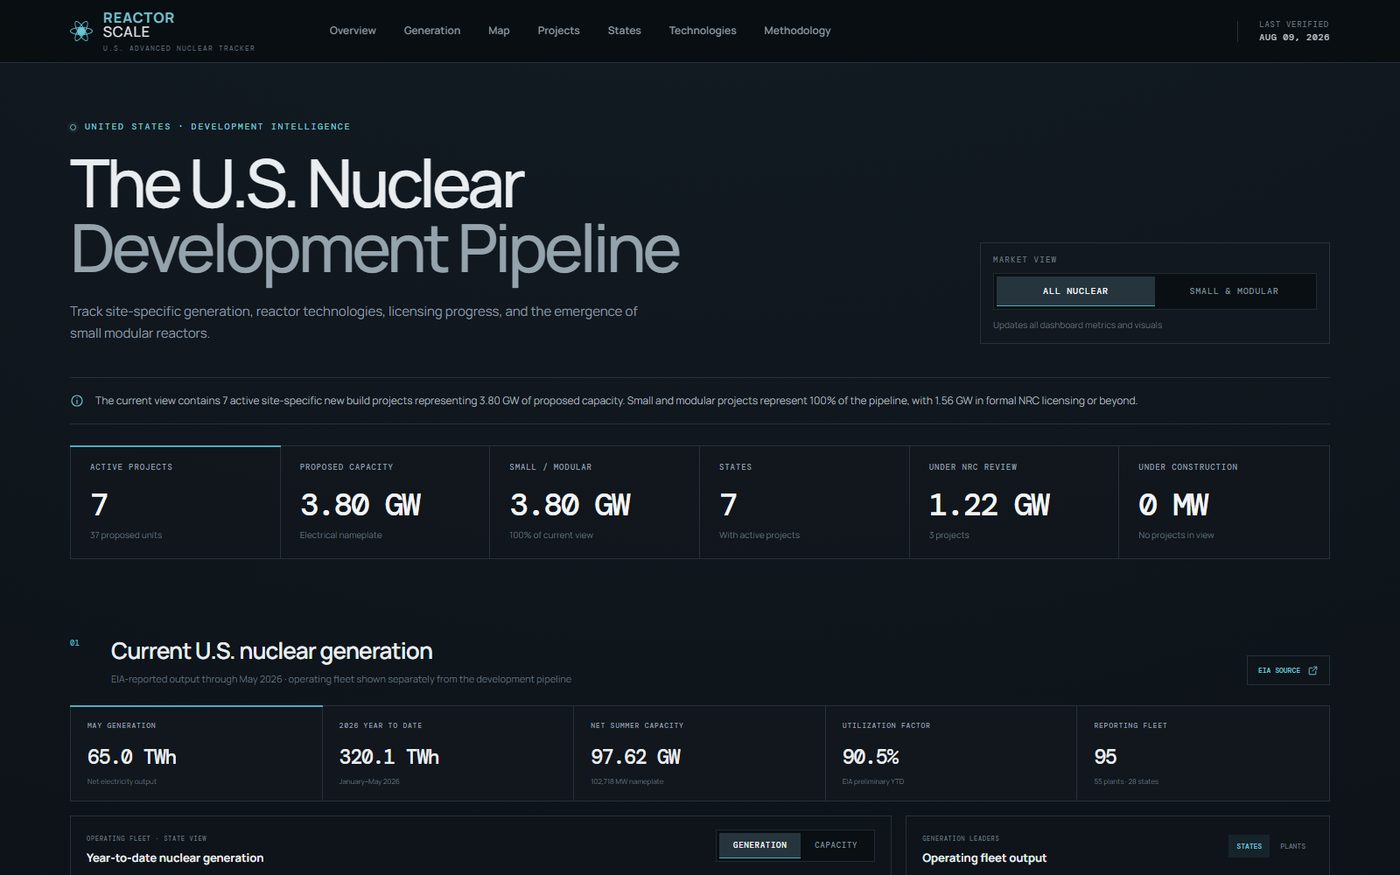The image size is (1400, 875).
Task: Switch the state view chart to Capacity
Action: (836, 845)
